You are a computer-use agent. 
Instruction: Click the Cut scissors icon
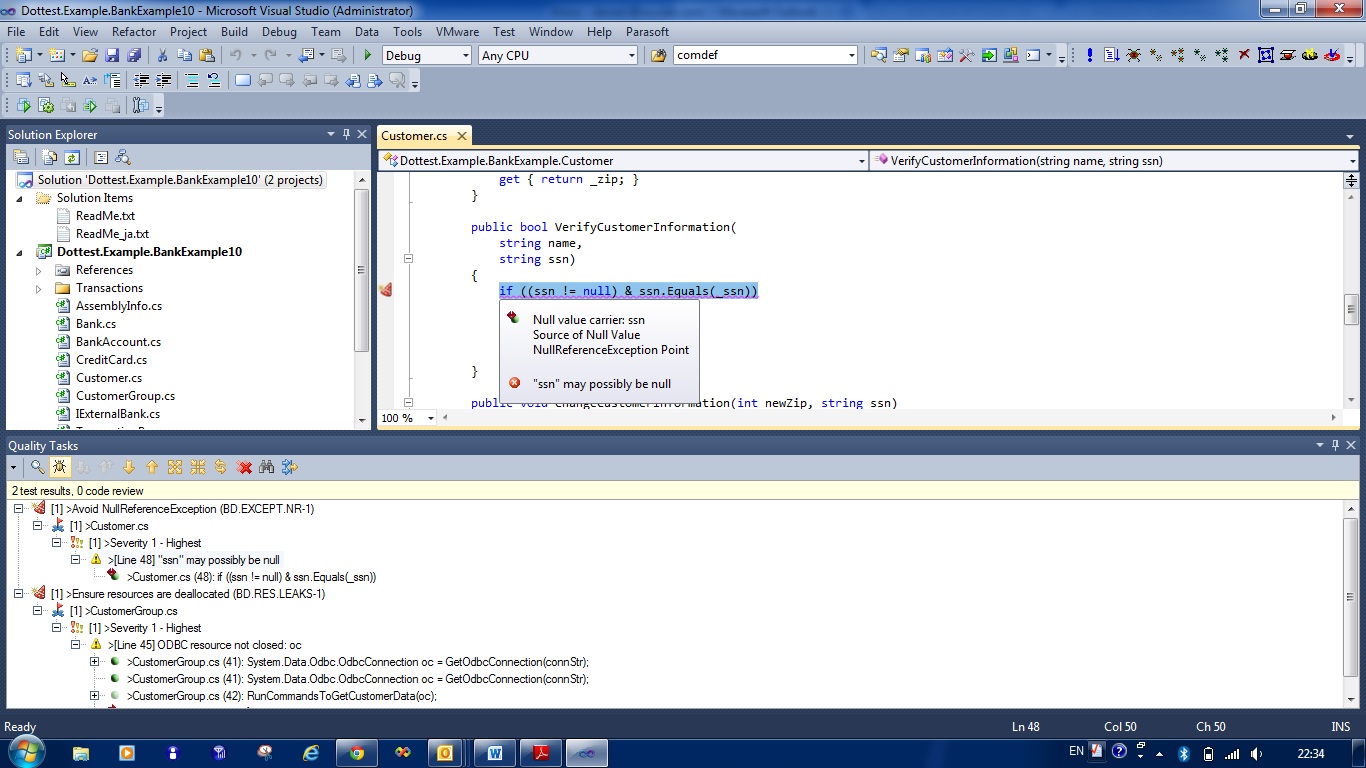click(x=162, y=56)
